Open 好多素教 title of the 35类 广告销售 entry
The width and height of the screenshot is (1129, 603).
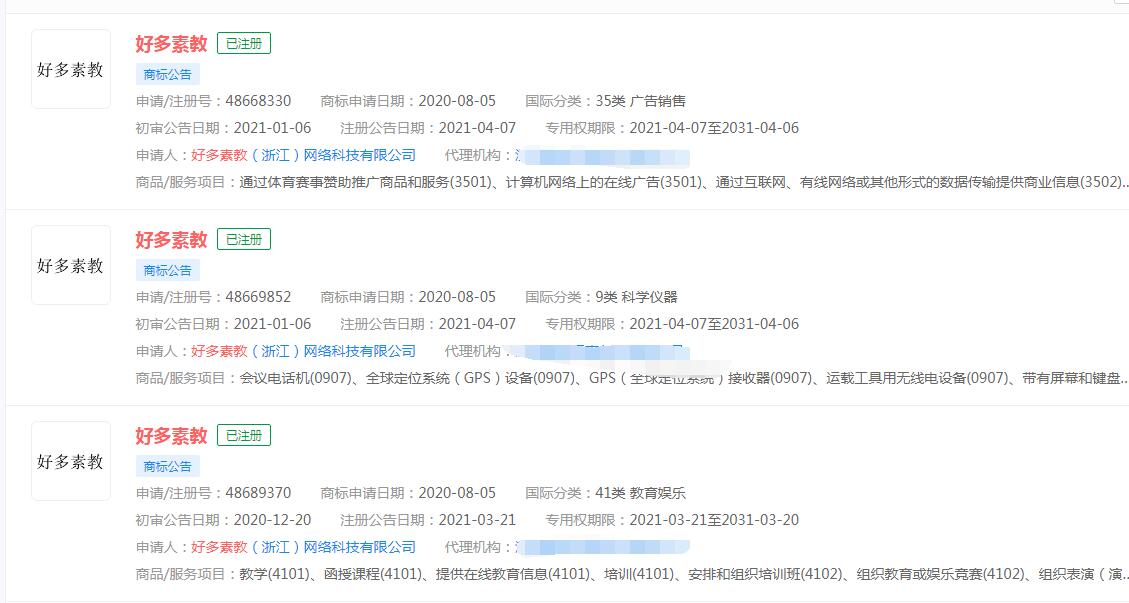(171, 44)
